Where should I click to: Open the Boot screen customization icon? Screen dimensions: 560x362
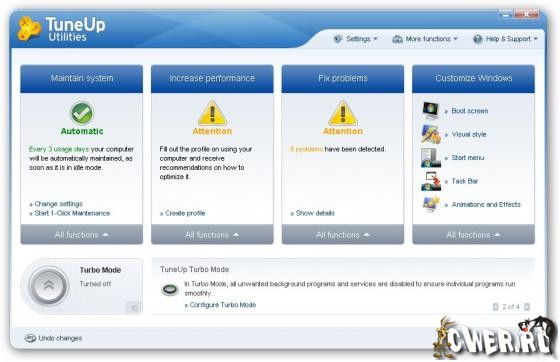430,111
